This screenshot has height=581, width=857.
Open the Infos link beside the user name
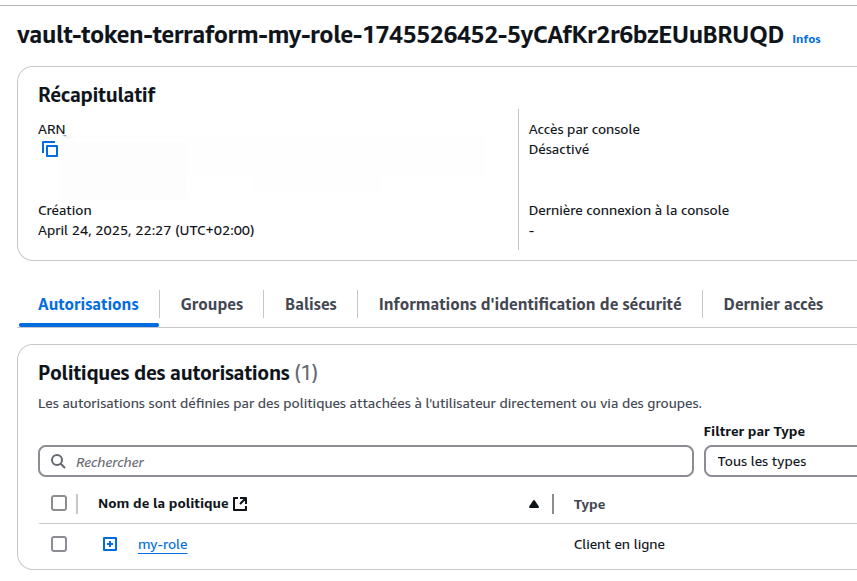coord(806,39)
